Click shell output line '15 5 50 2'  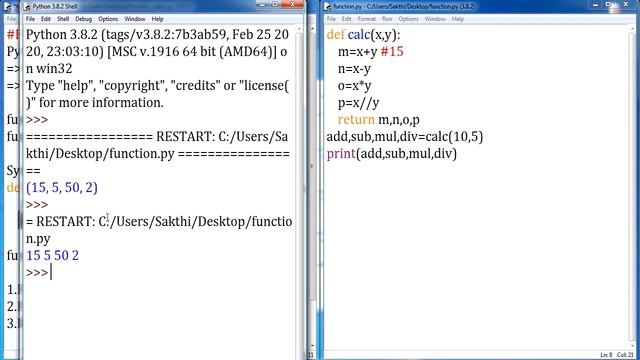(52, 256)
